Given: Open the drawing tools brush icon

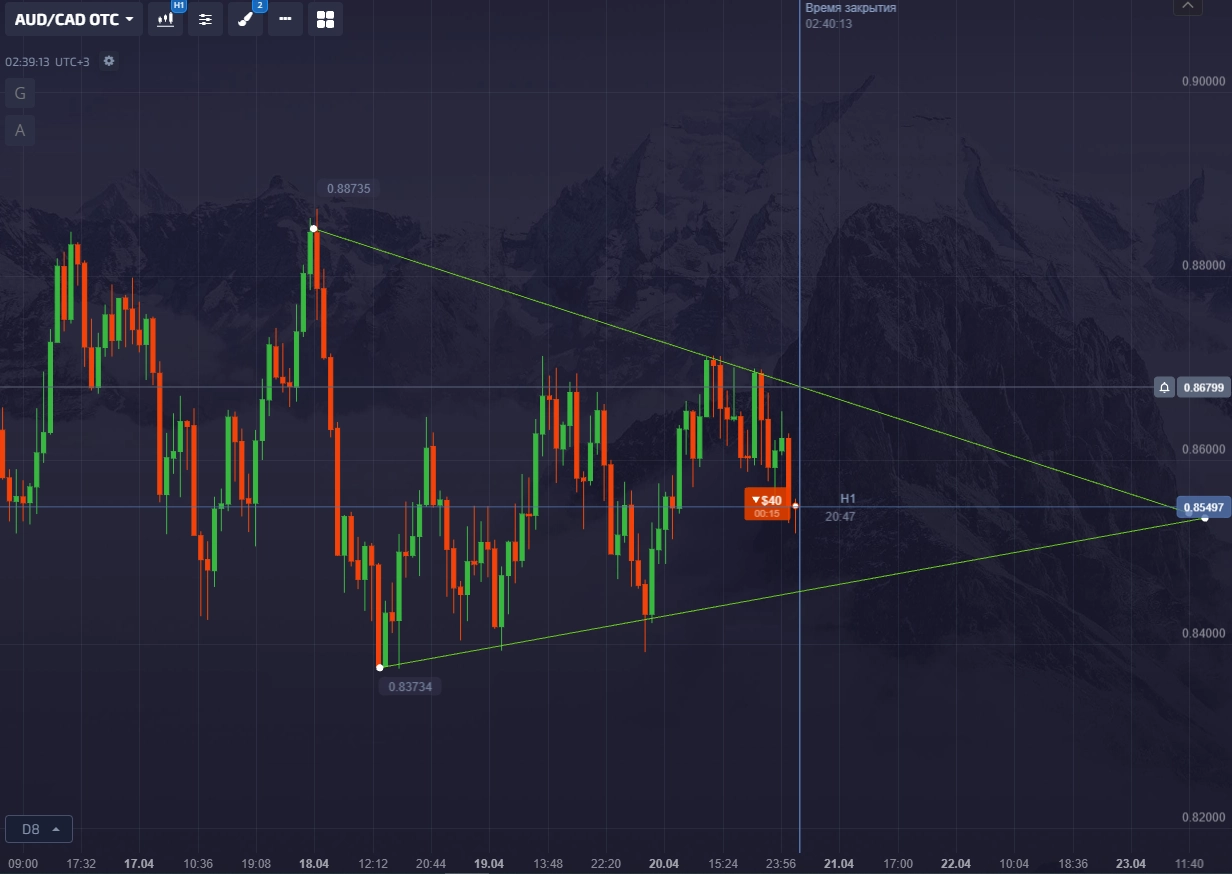Looking at the screenshot, I should point(245,19).
